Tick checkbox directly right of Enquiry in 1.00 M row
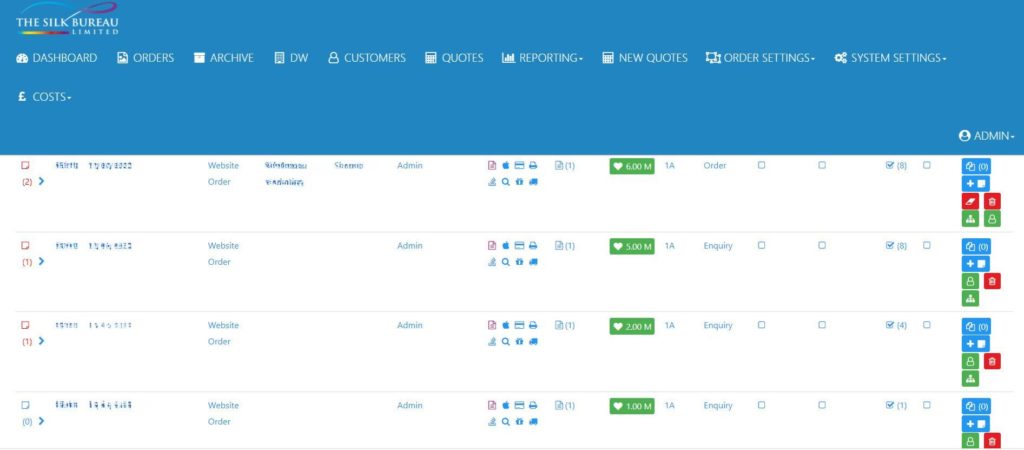The image size is (1024, 450). click(x=761, y=405)
